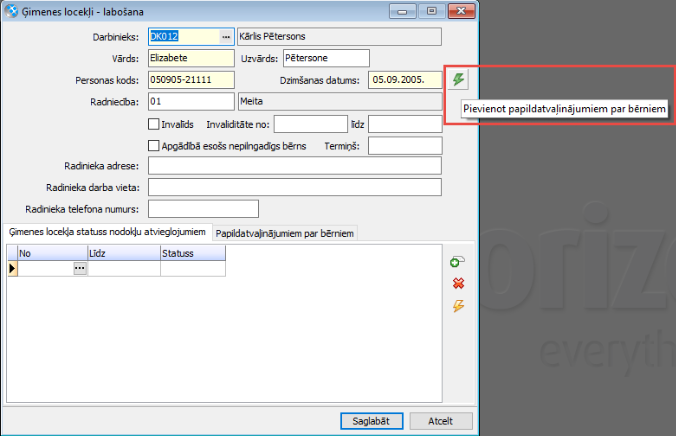Enable Apgādībā esošs nepilngadīgs bērns checkbox

tap(153, 146)
